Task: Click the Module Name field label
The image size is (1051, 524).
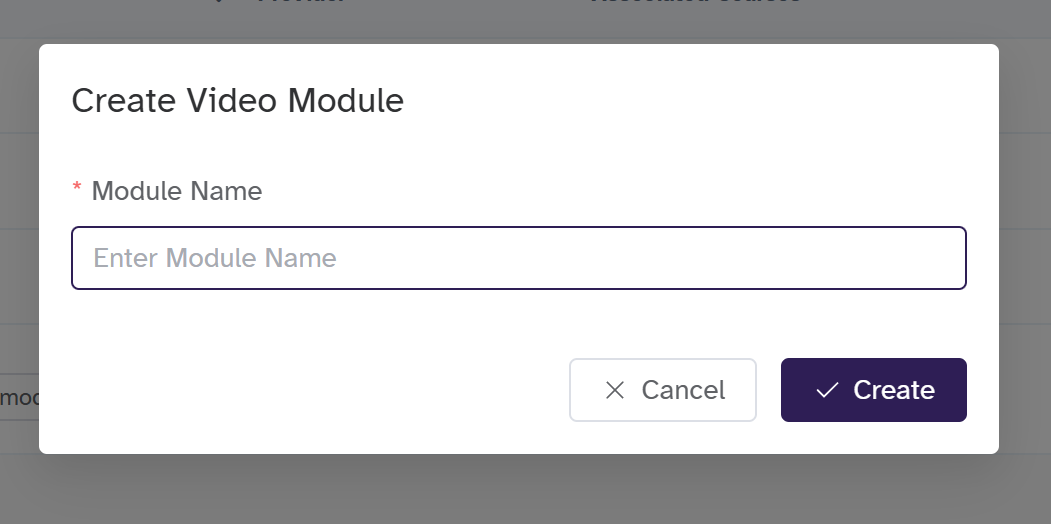Action: (x=176, y=191)
